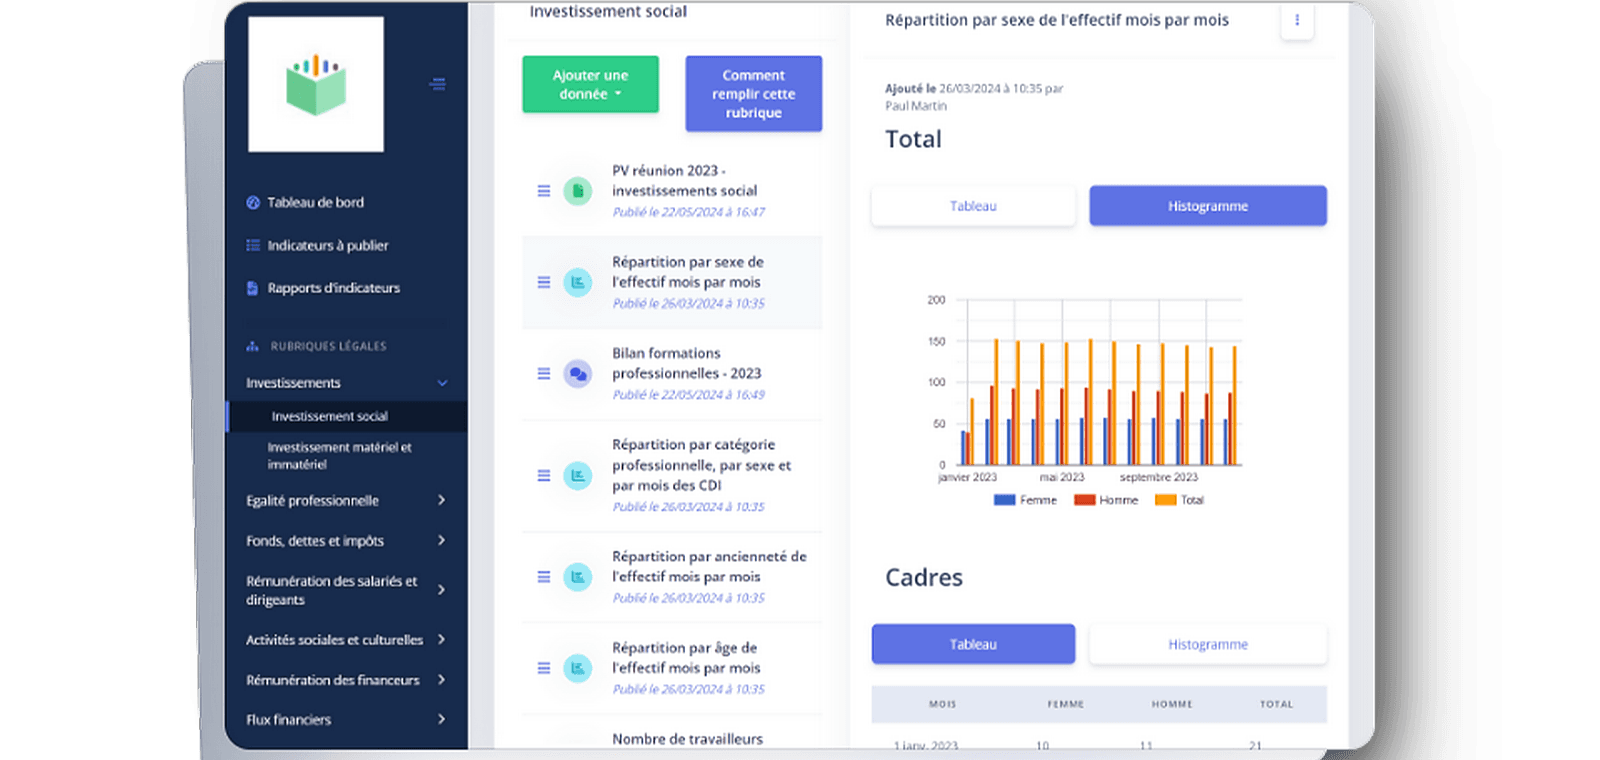Open Répartition par catégorie professionnelle entry
The height and width of the screenshot is (760, 1600).
701,465
